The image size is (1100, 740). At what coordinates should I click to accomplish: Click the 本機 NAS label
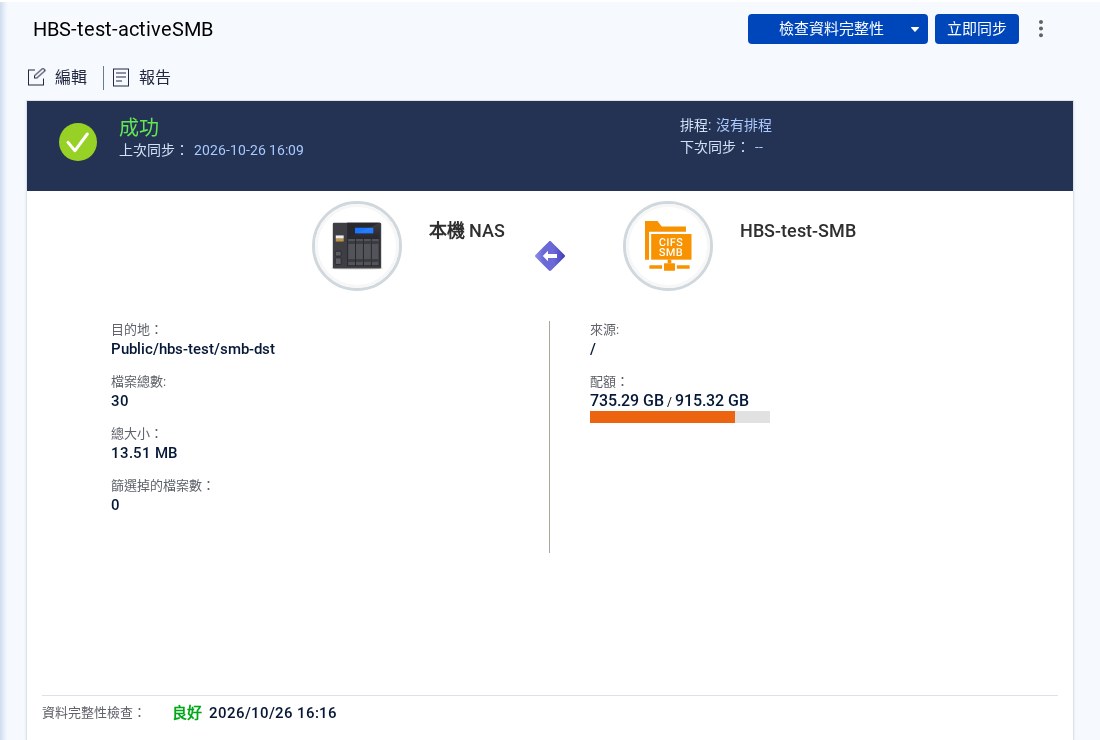[x=467, y=231]
